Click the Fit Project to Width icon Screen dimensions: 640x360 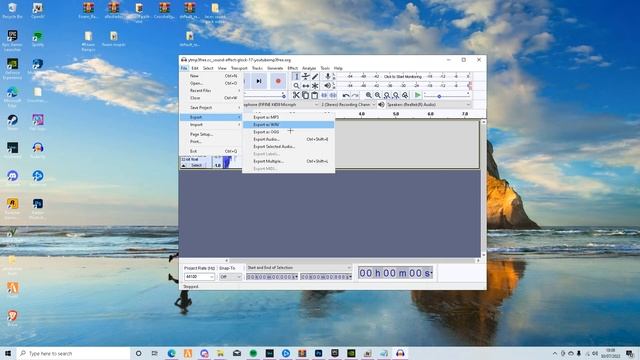click(396, 95)
